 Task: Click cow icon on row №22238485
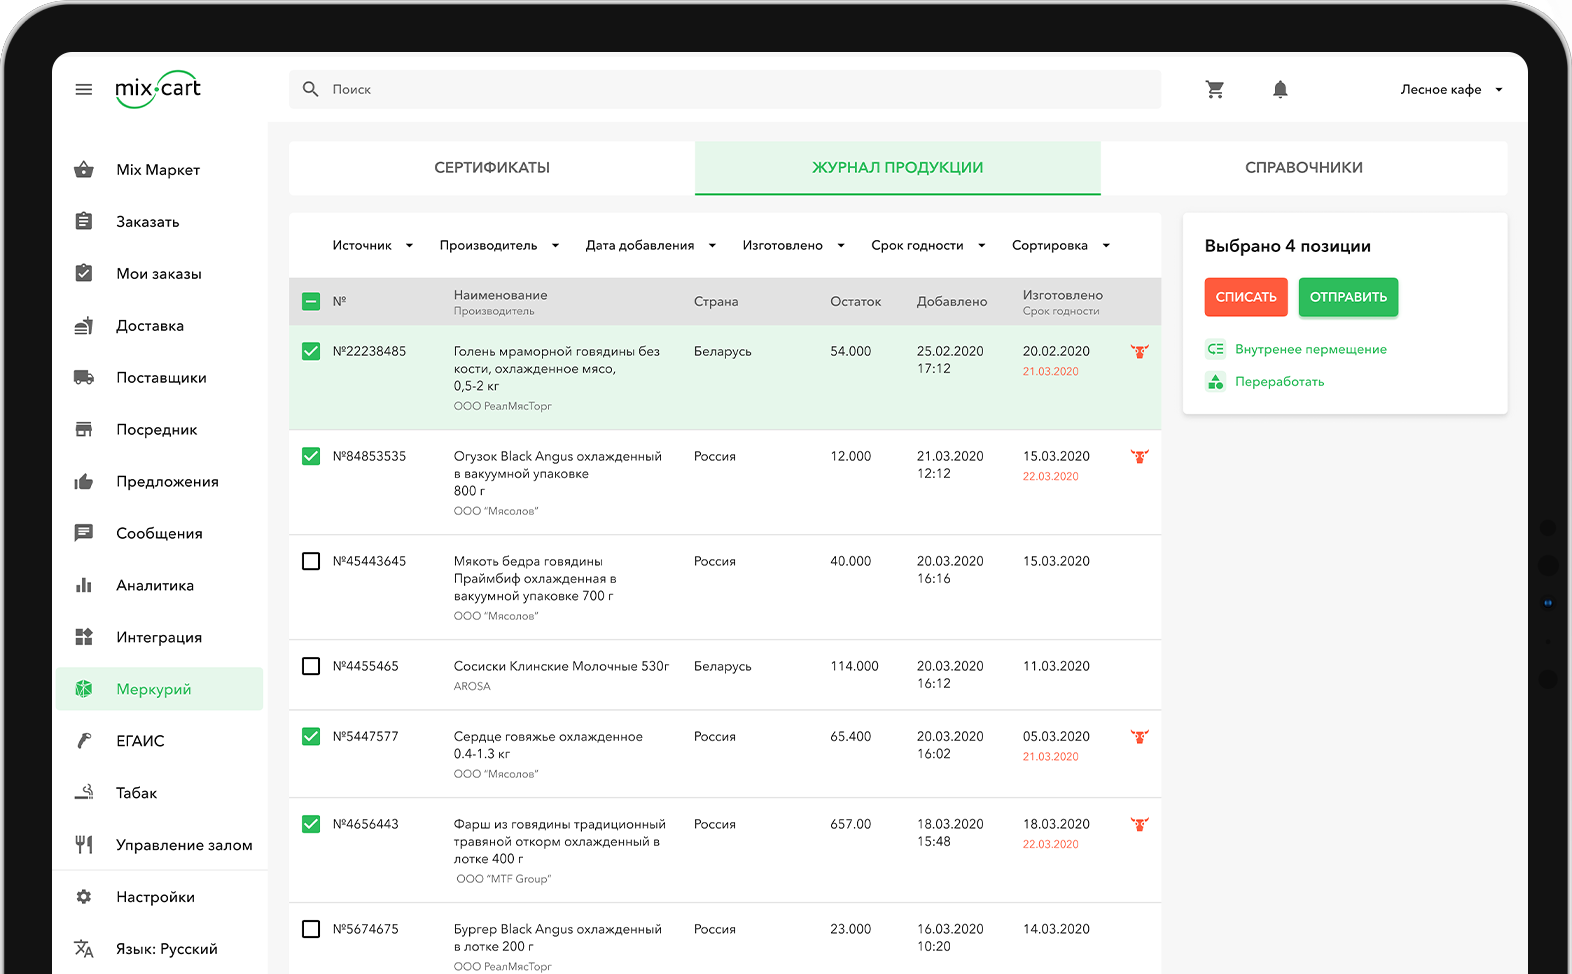[x=1139, y=351]
